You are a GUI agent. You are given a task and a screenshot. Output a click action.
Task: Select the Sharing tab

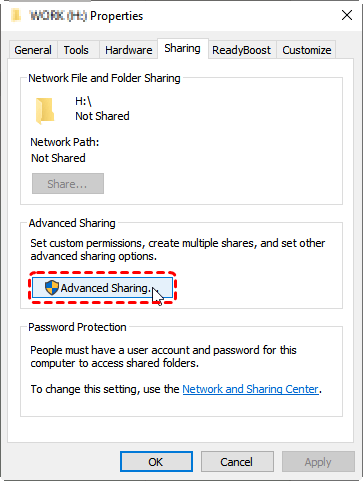(x=183, y=49)
